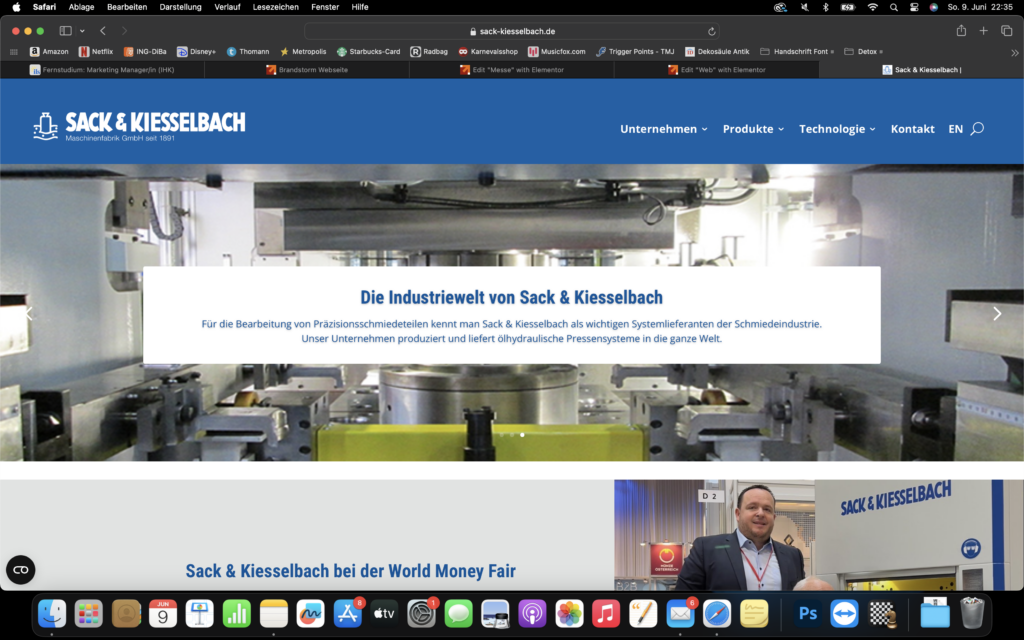This screenshot has width=1024, height=640.
Task: Open Spotlight search in menu bar
Action: point(893,7)
